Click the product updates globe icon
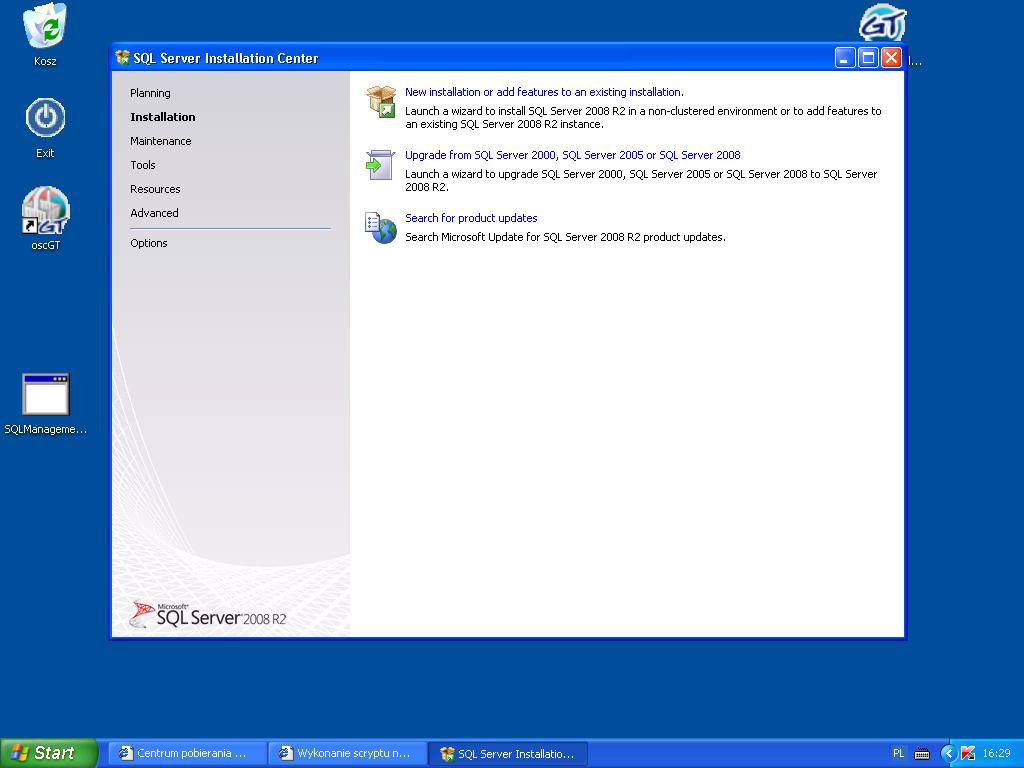This screenshot has height=768, width=1024. [381, 228]
